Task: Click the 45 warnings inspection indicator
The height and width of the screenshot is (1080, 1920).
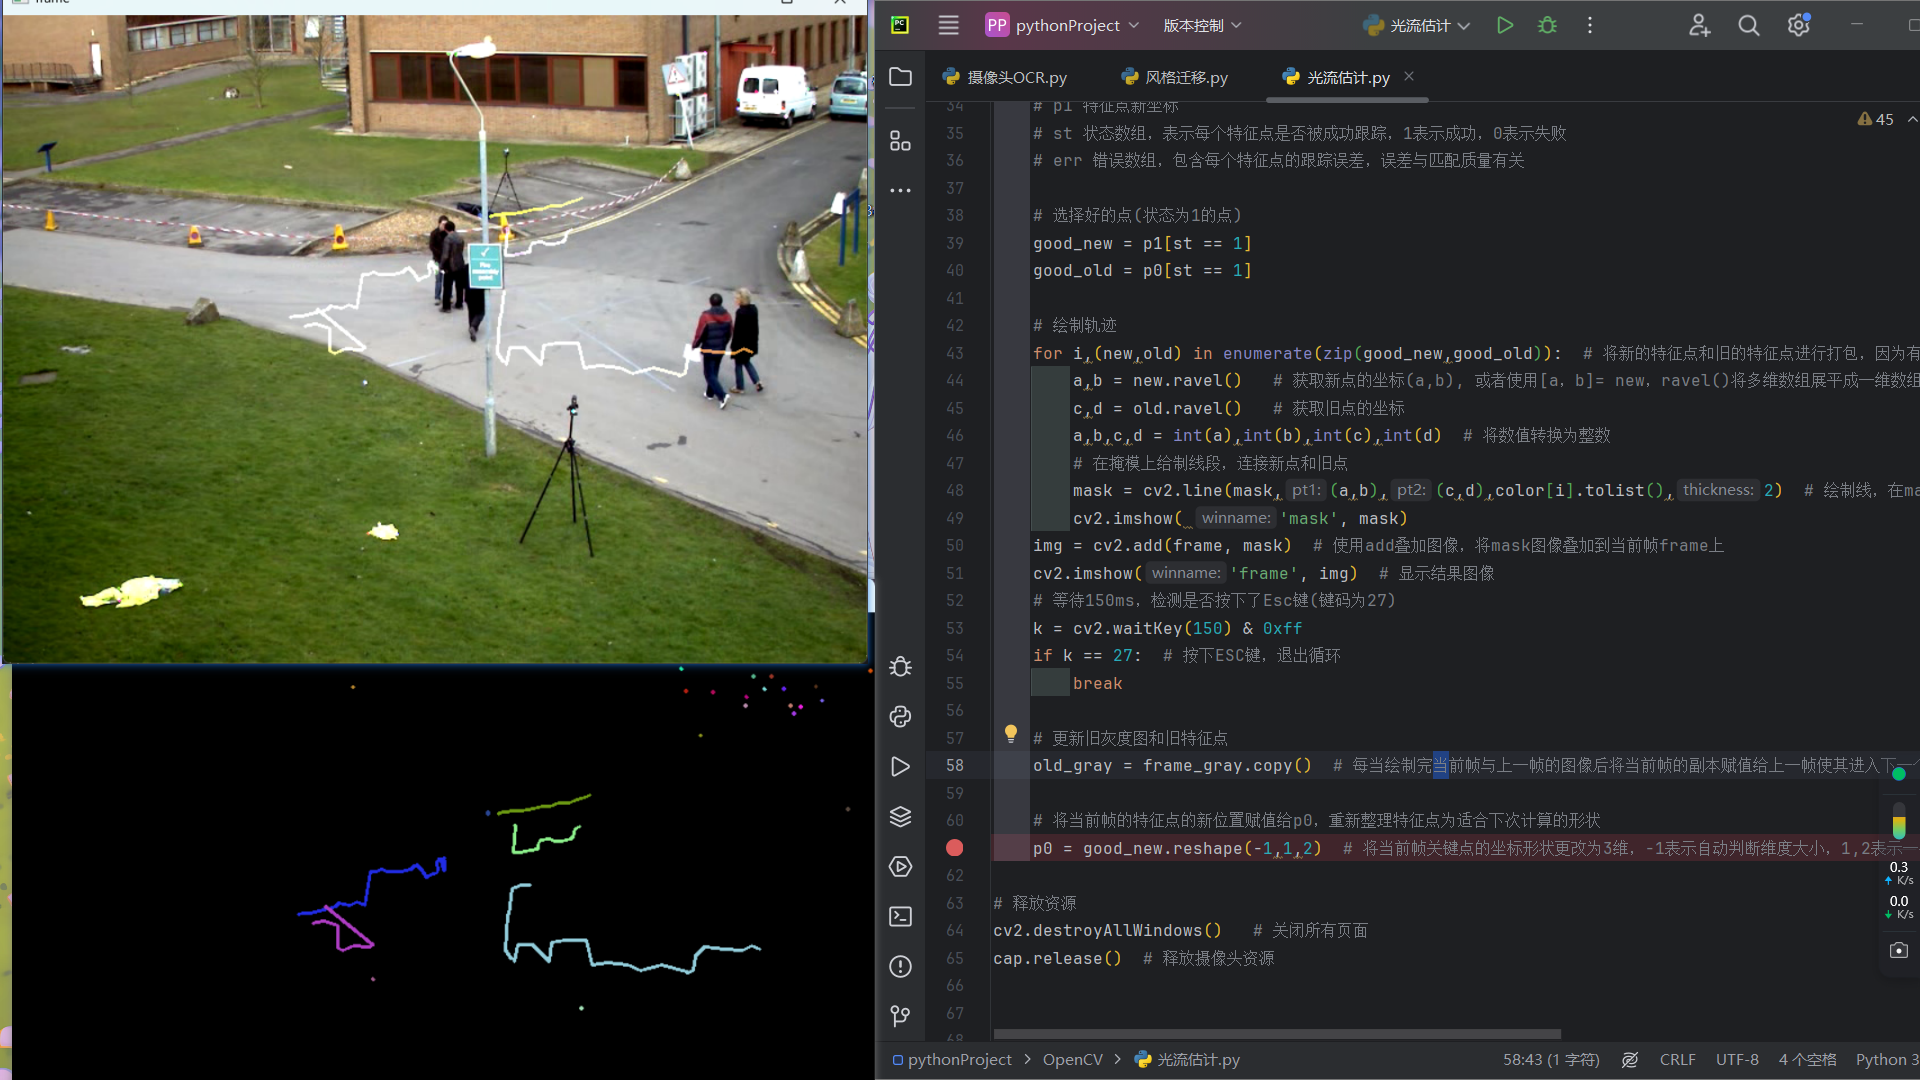Action: point(1876,119)
